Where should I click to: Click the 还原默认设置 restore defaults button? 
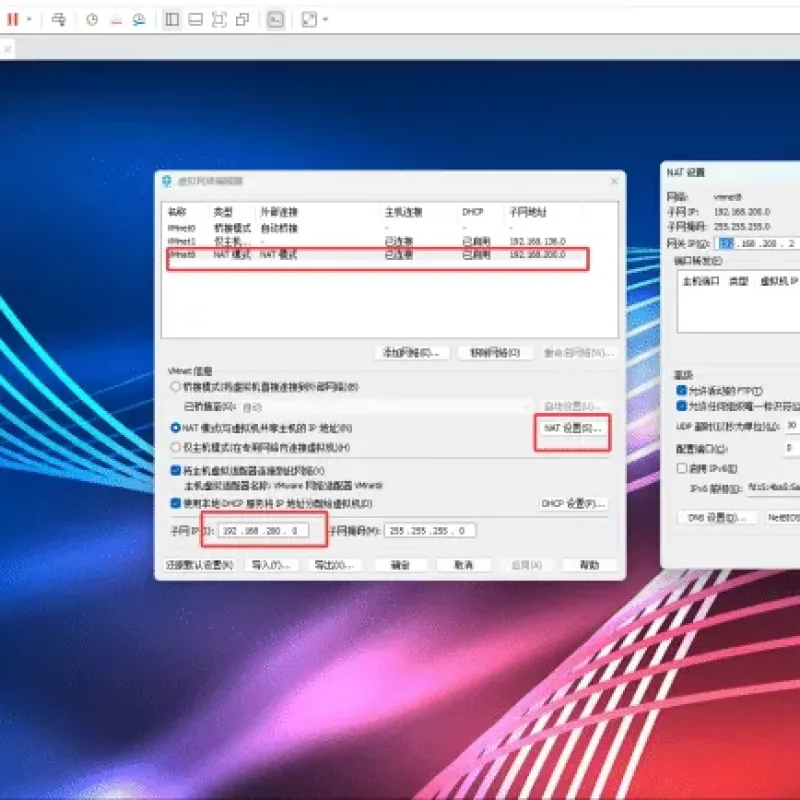pos(199,565)
